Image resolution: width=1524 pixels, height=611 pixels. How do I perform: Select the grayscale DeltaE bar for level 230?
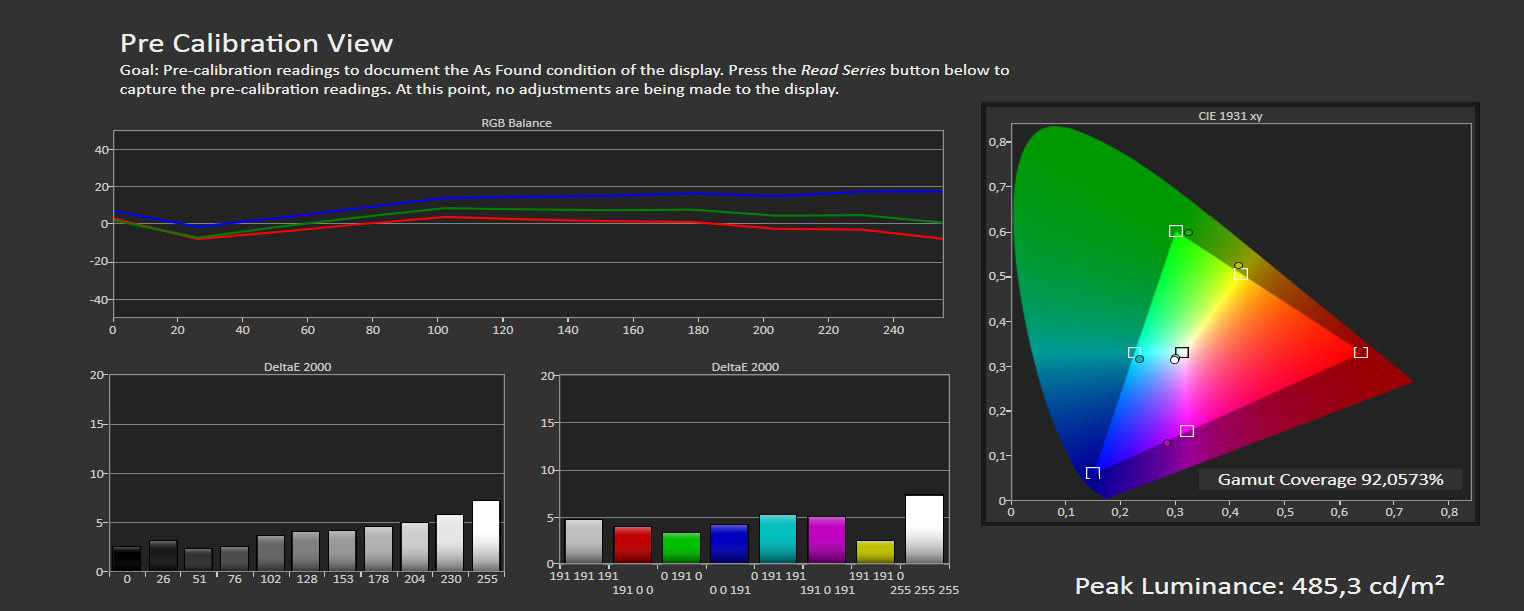click(451, 543)
